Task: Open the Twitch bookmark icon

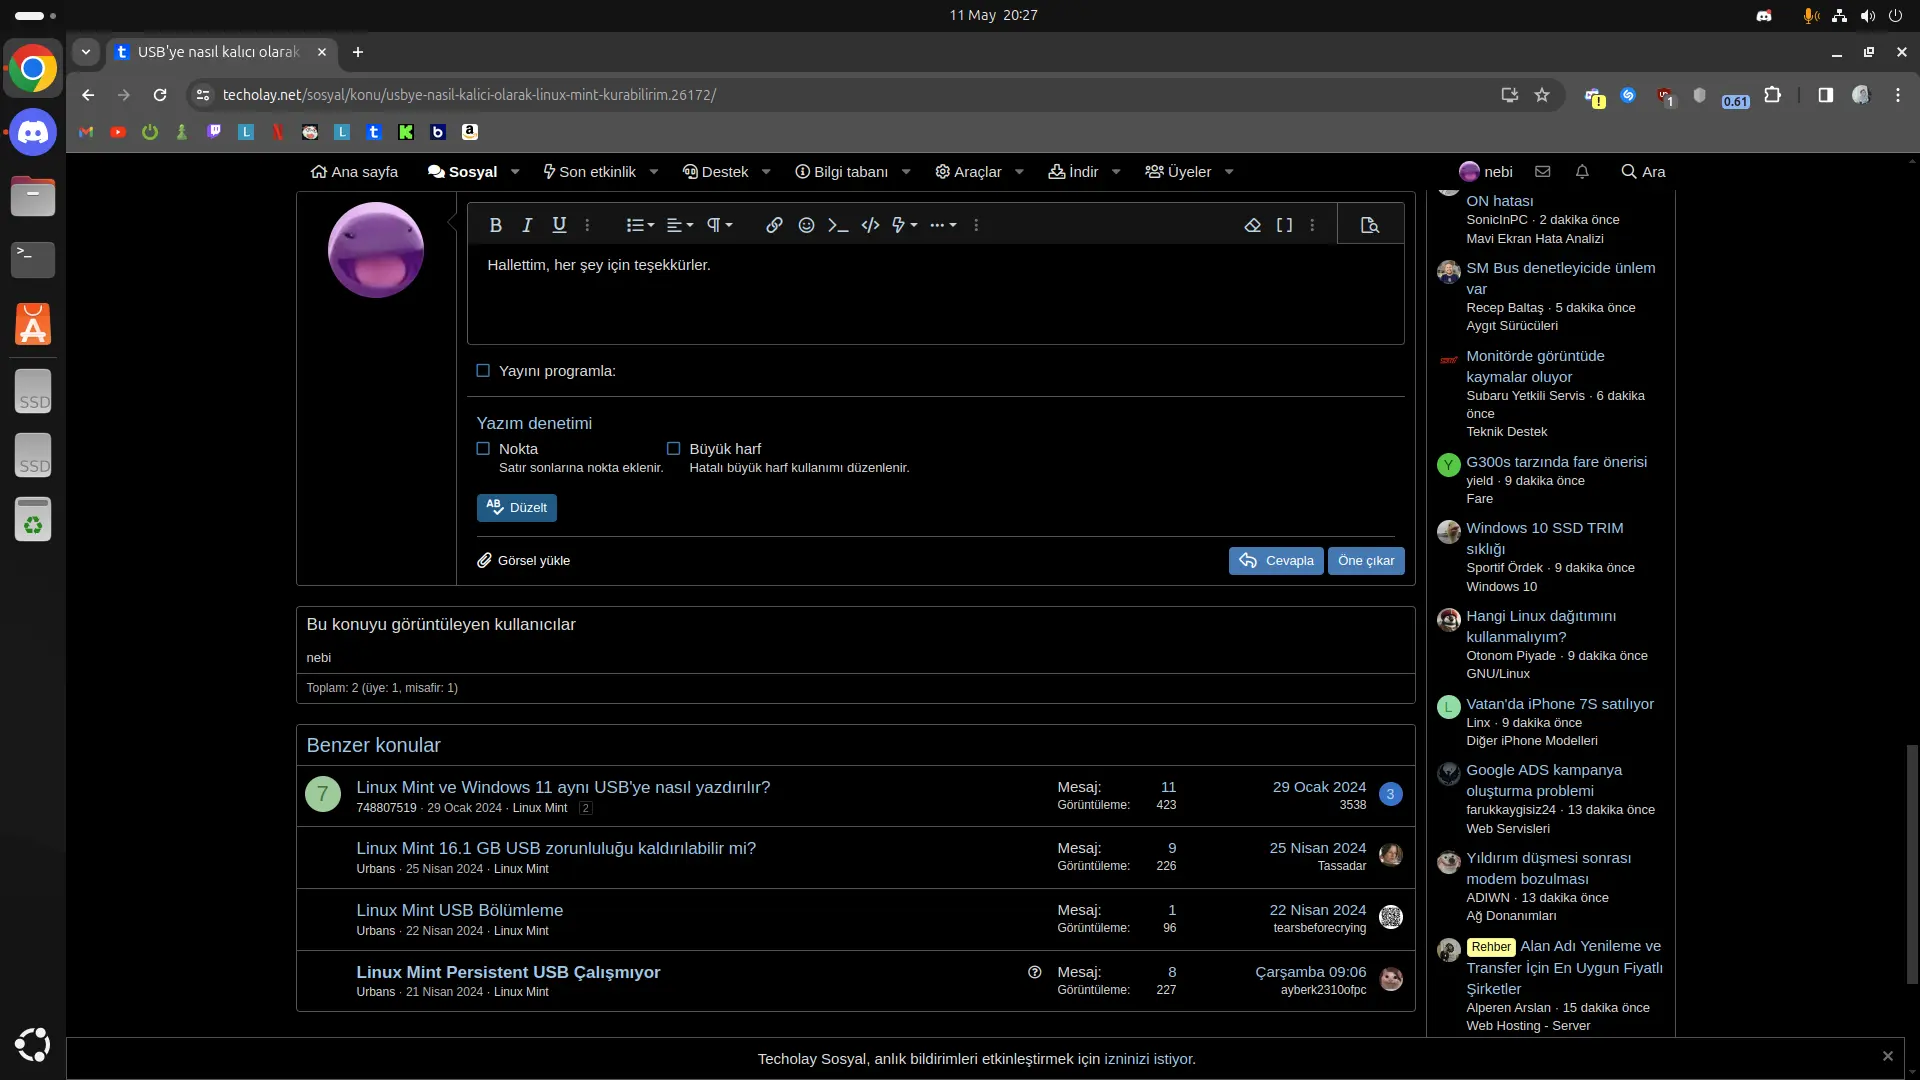Action: (214, 132)
